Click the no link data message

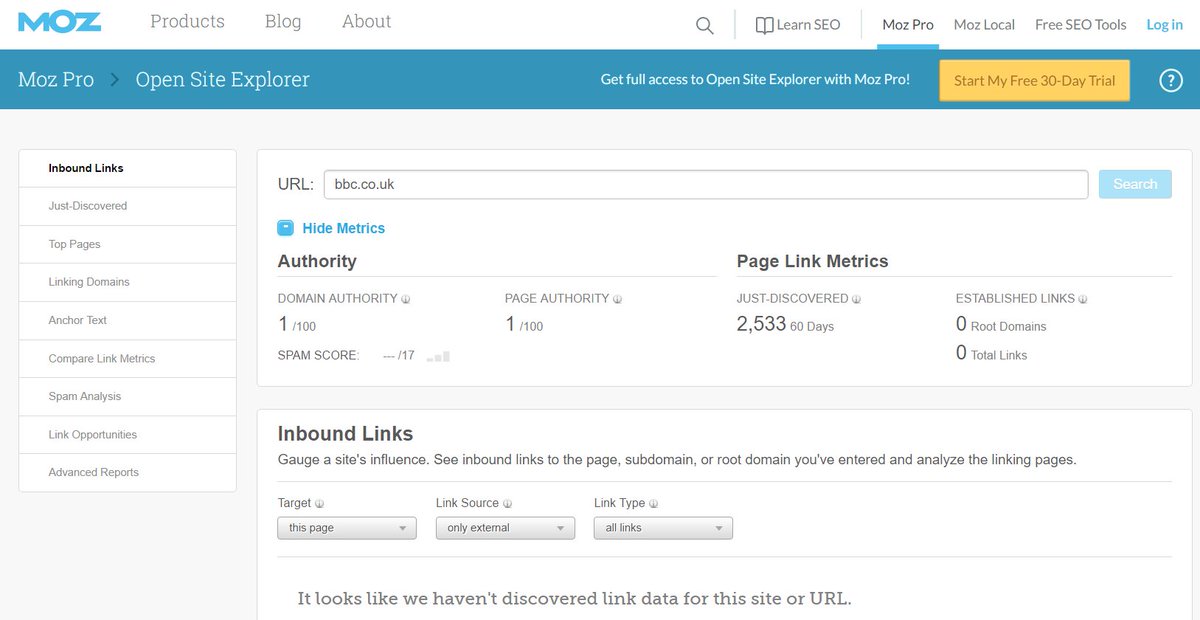point(574,599)
